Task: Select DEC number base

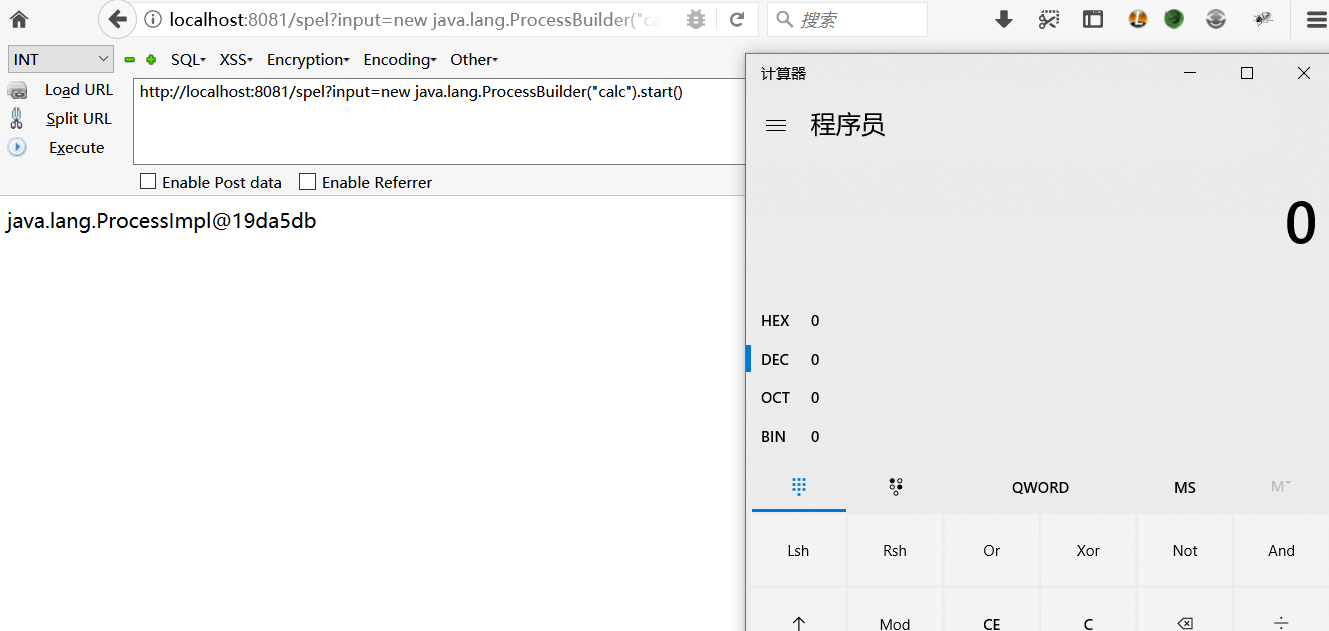Action: pos(790,360)
